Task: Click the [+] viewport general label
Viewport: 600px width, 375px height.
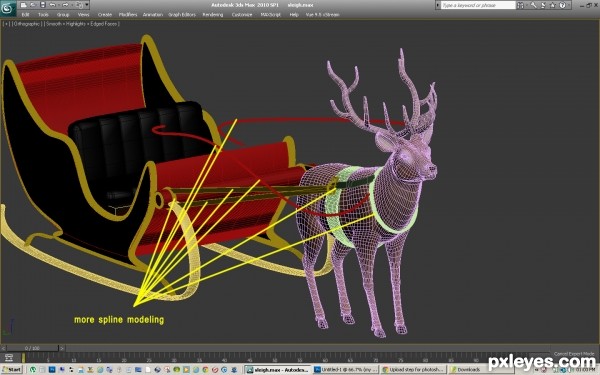Action: pos(7,24)
